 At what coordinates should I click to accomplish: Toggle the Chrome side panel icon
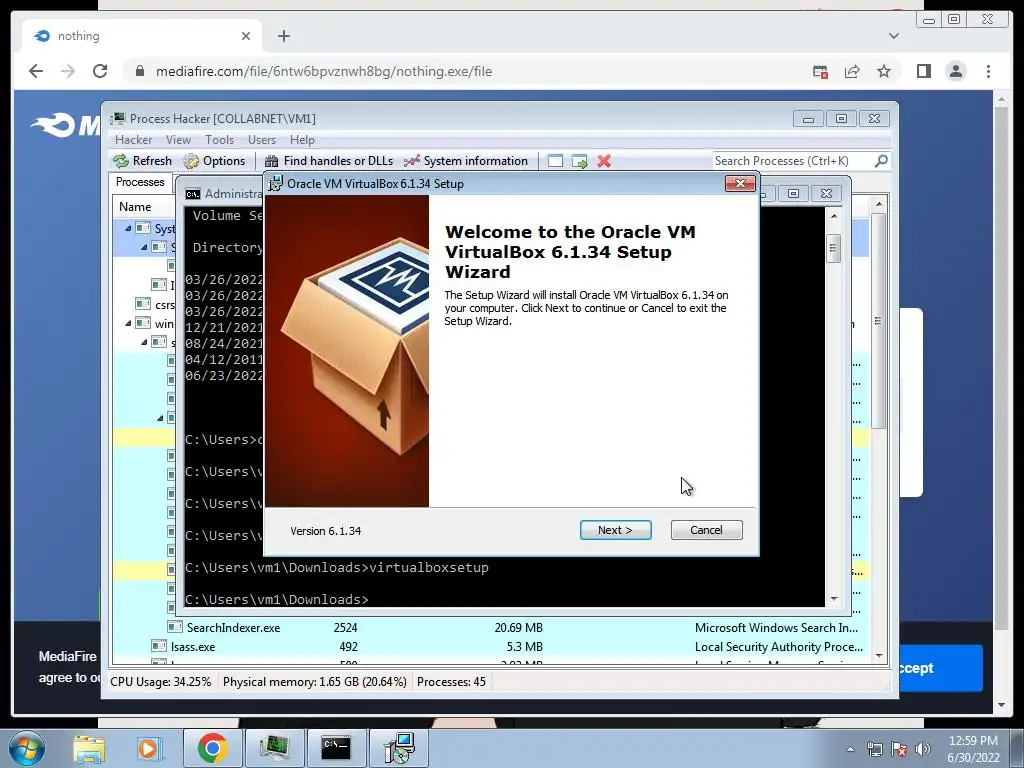(923, 71)
